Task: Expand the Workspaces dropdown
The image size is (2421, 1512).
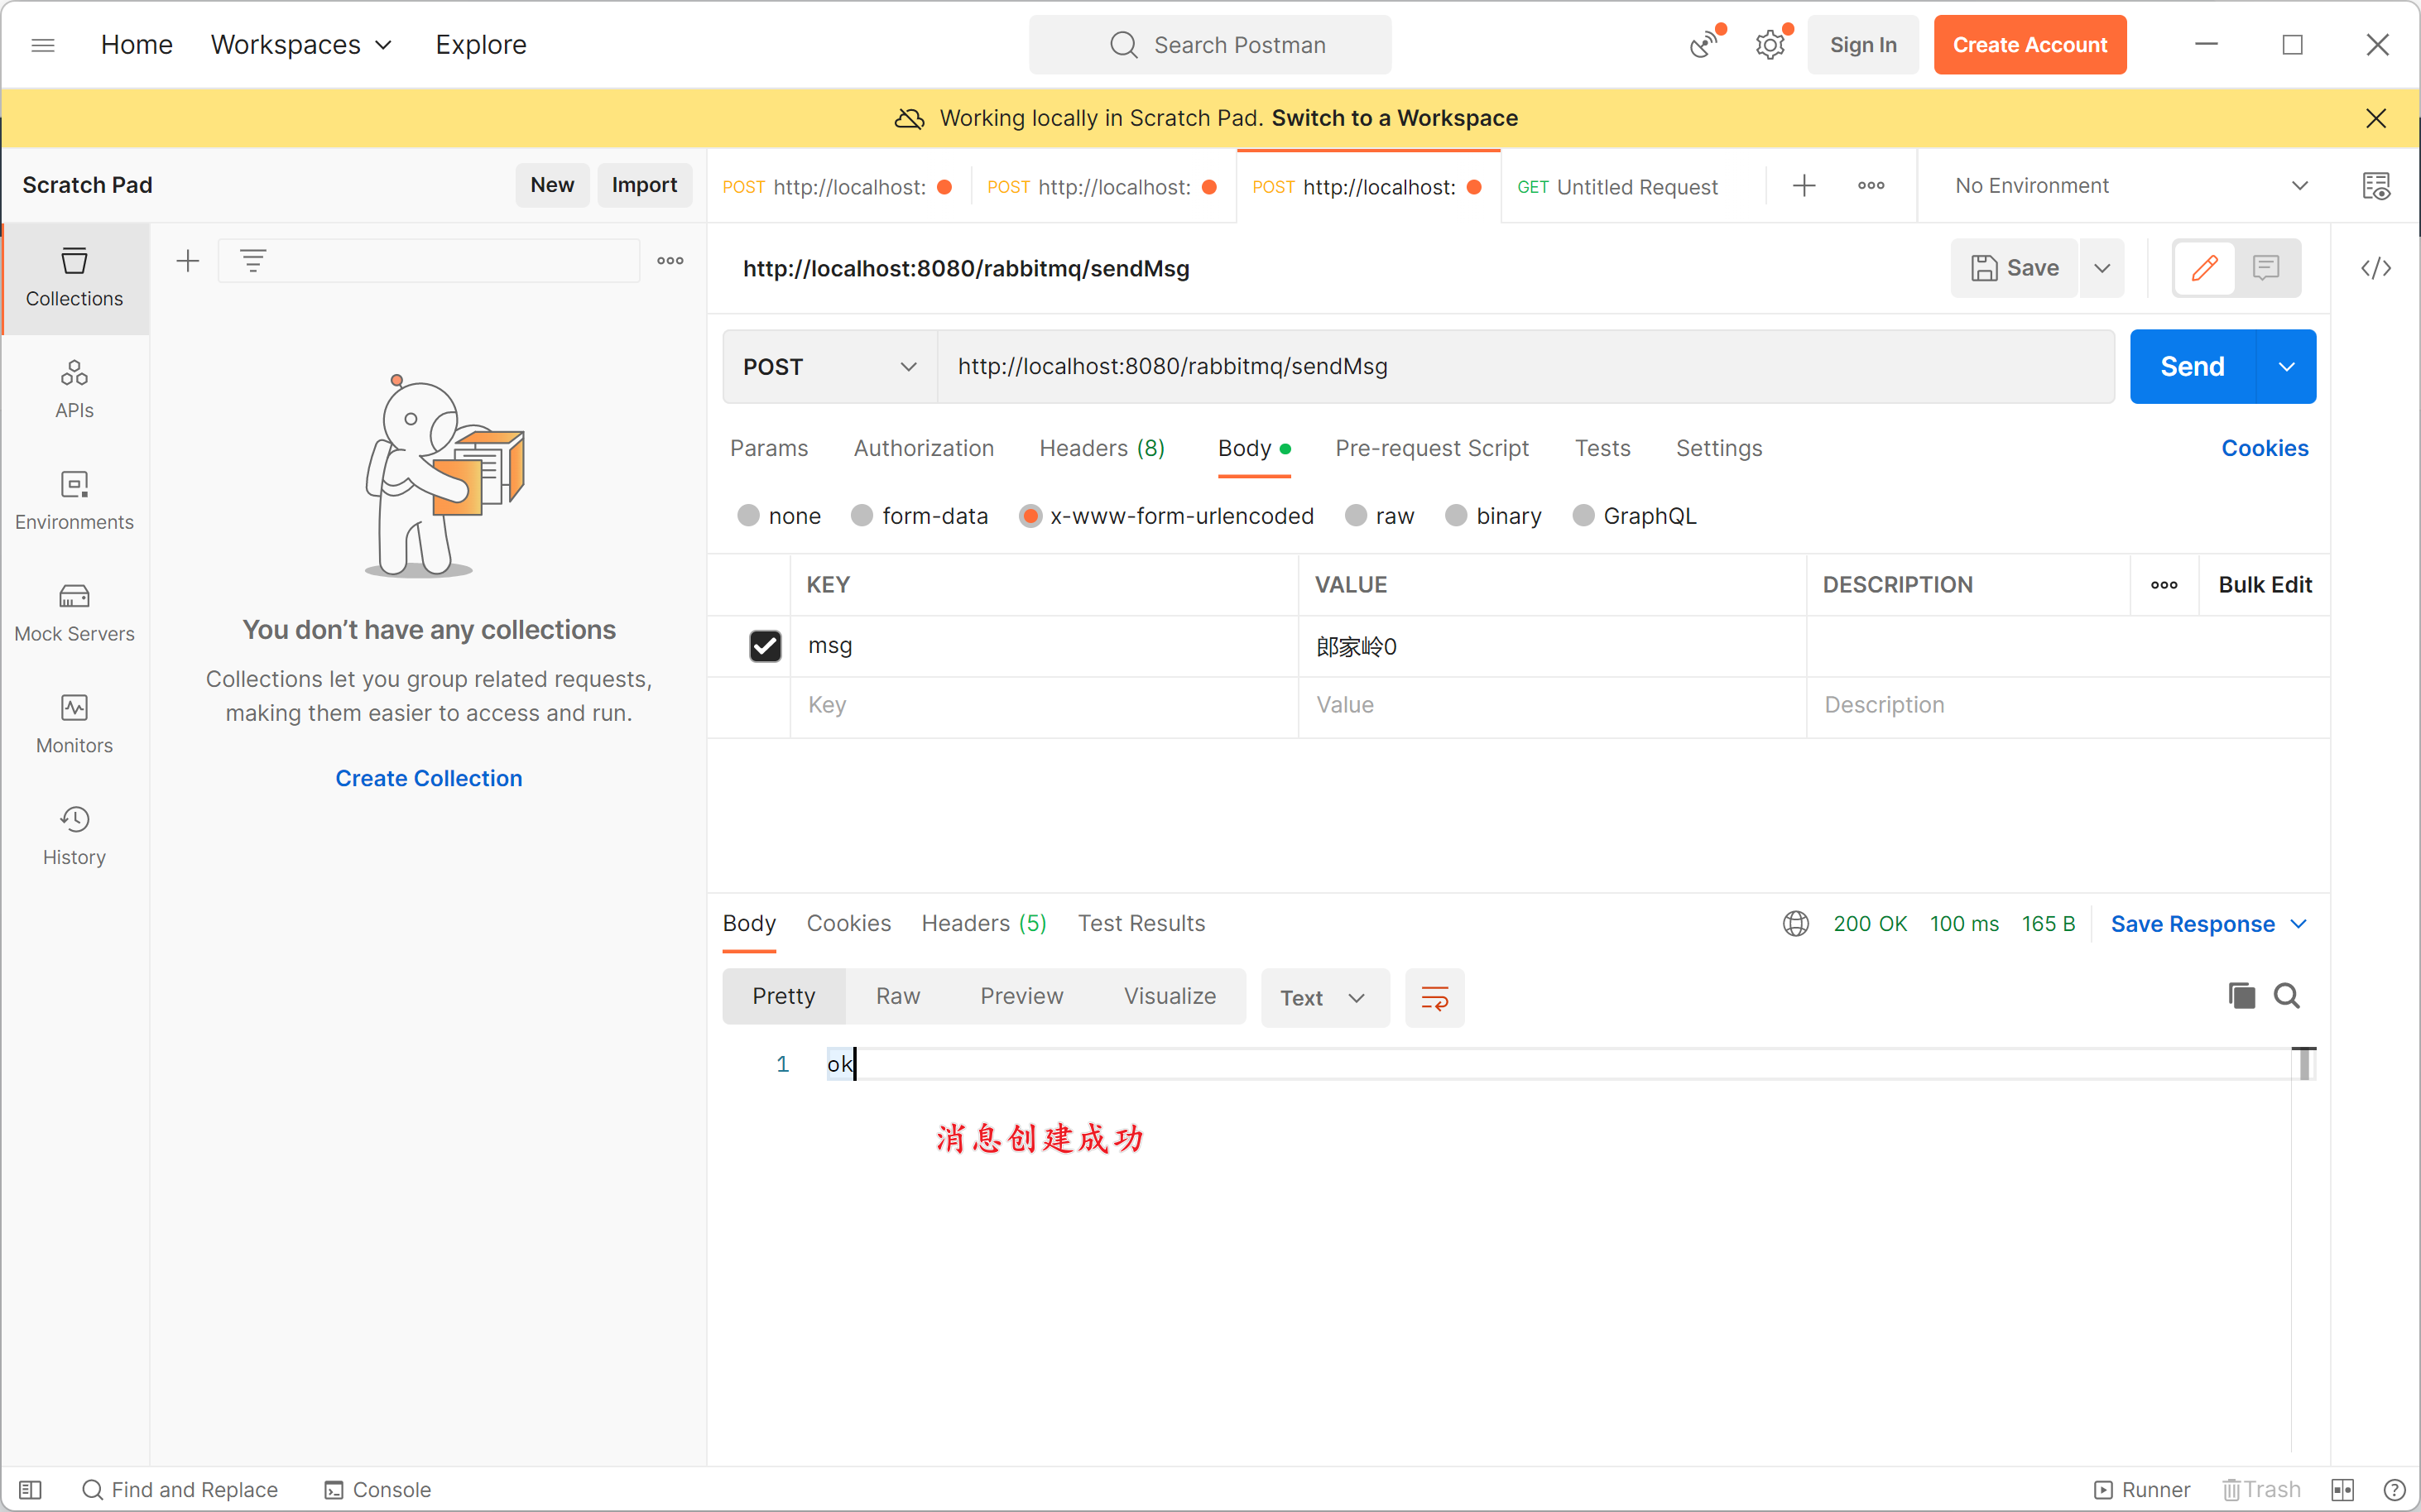Action: 301,45
